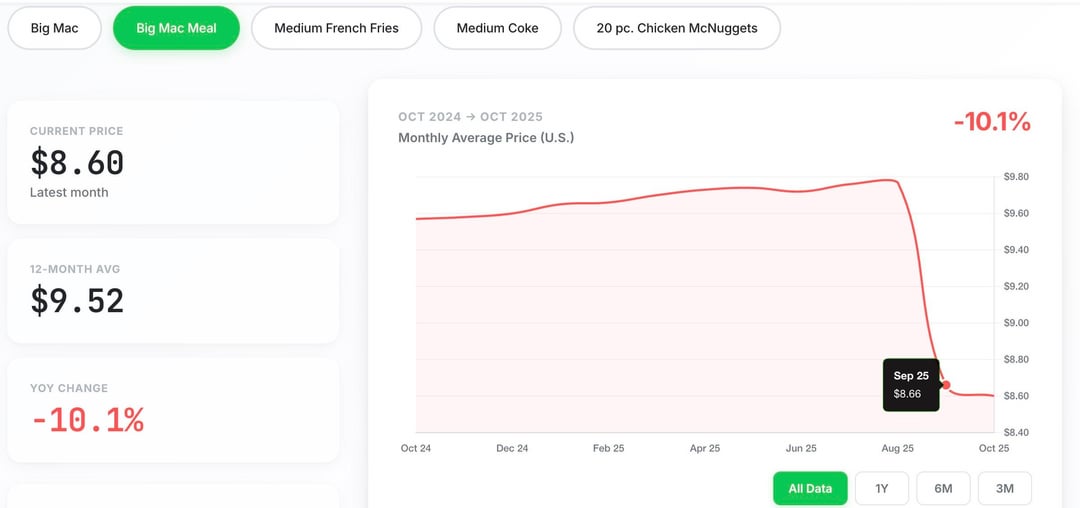Click the Monthly Average Price chart title
The image size is (1080, 508).
pyautogui.click(x=486, y=138)
